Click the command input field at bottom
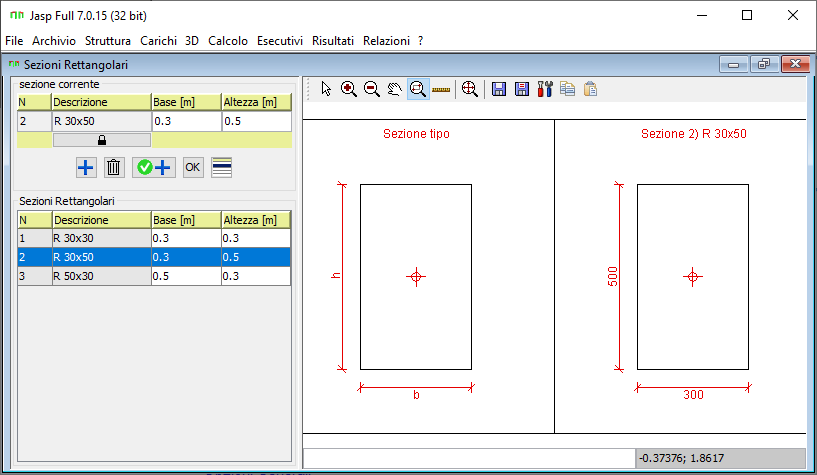 [x=469, y=458]
